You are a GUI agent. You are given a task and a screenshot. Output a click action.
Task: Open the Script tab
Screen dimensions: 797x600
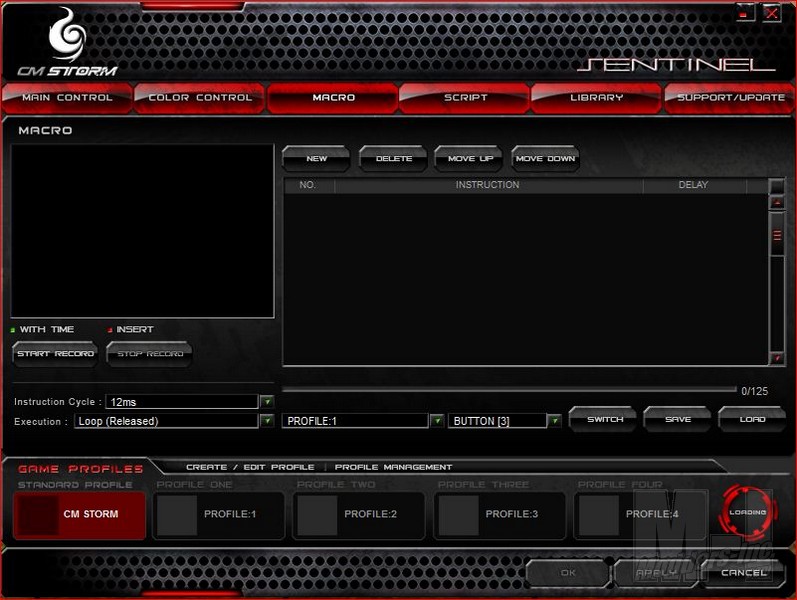(x=465, y=97)
